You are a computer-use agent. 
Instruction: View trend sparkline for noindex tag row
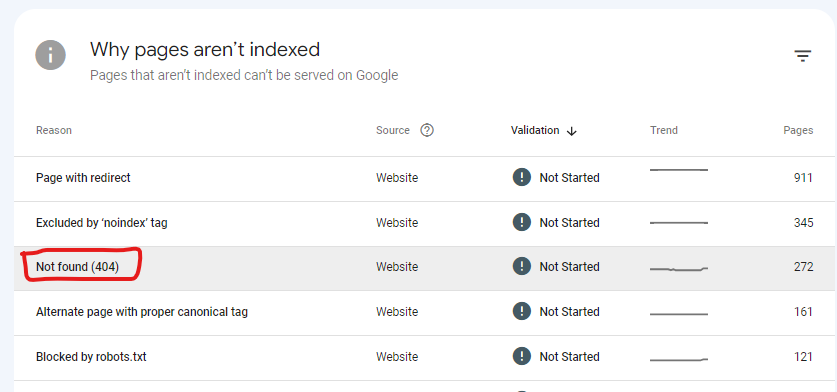pyautogui.click(x=678, y=223)
